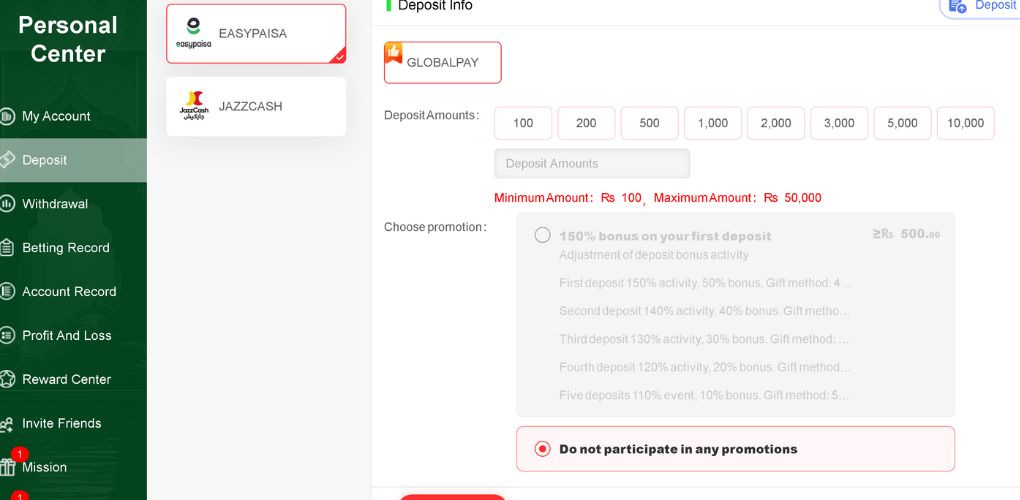The height and width of the screenshot is (500, 1020).
Task: Click the Reward Center star icon
Action: pyautogui.click(x=7, y=379)
